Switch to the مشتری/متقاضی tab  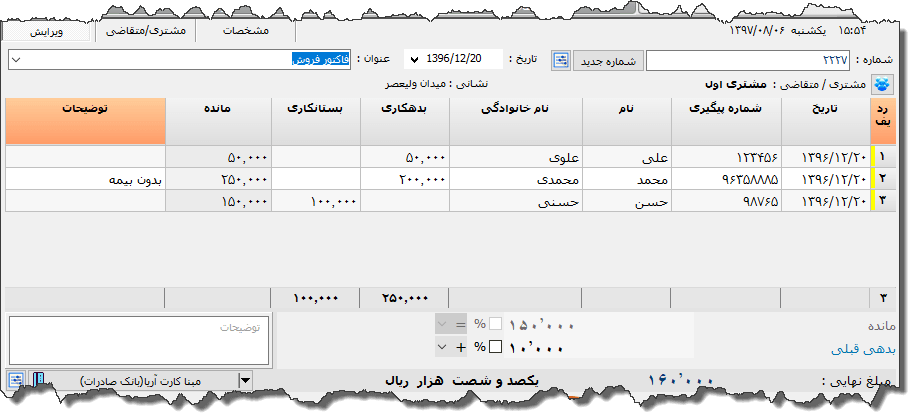(x=146, y=31)
